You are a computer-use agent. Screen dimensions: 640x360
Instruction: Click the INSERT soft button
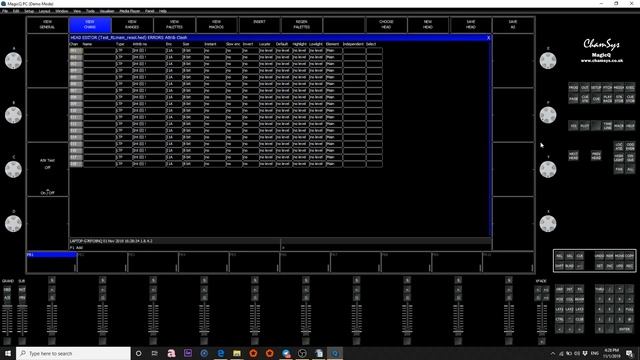tap(259, 24)
